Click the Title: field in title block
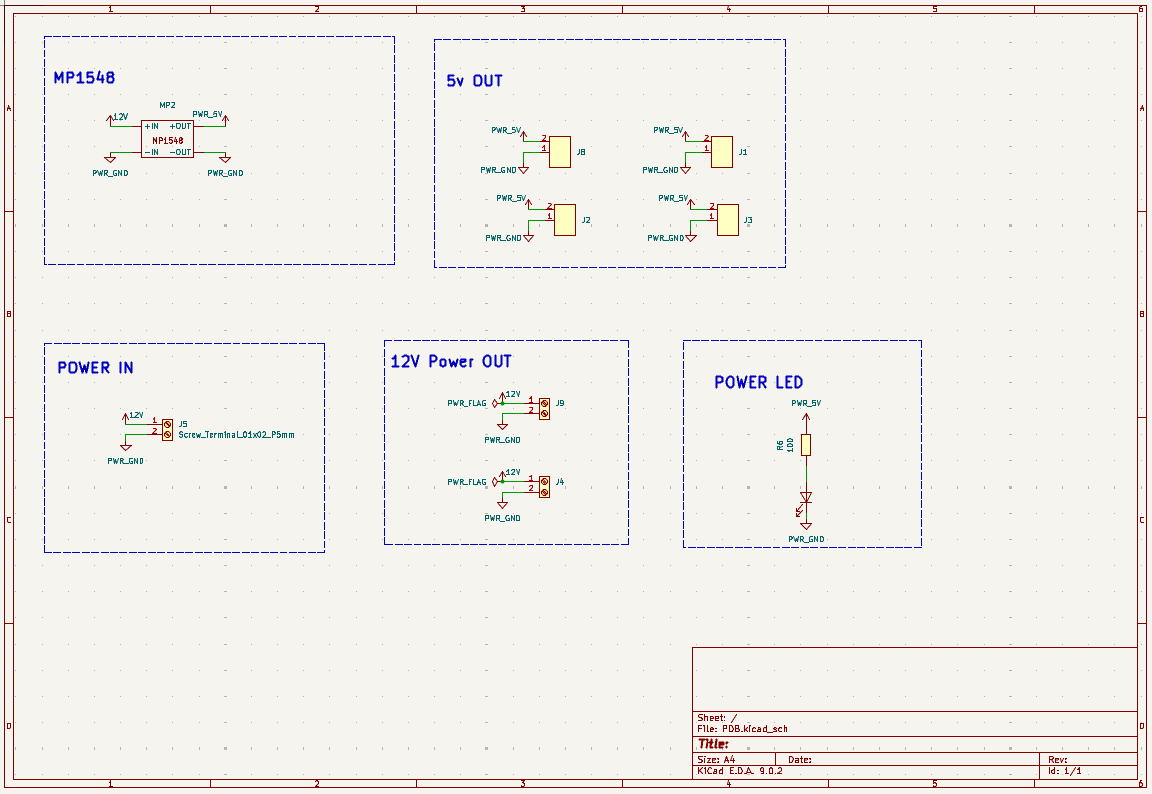Image resolution: width=1152 pixels, height=794 pixels. click(713, 744)
